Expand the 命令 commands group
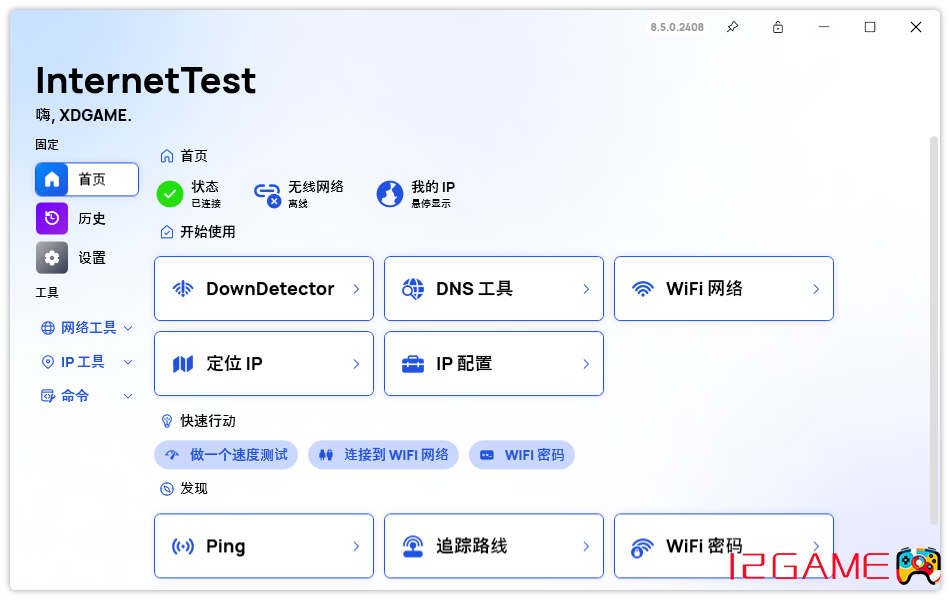This screenshot has height=600, width=950. pos(87,396)
